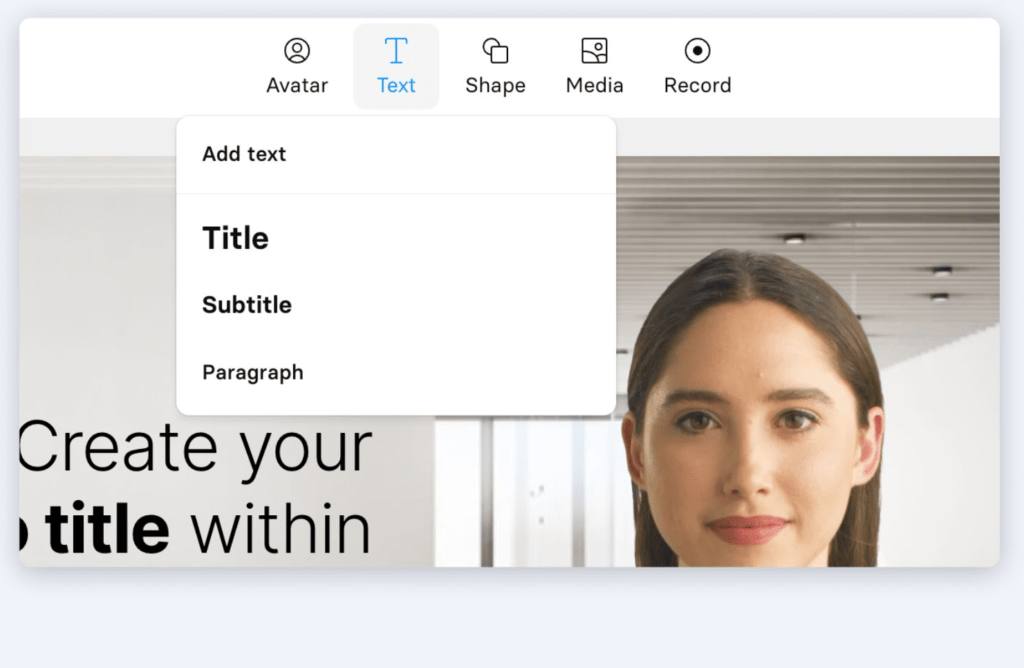Screen dimensions: 1024x668
Task: Click the blue 'Text' toolbar label
Action: (396, 86)
